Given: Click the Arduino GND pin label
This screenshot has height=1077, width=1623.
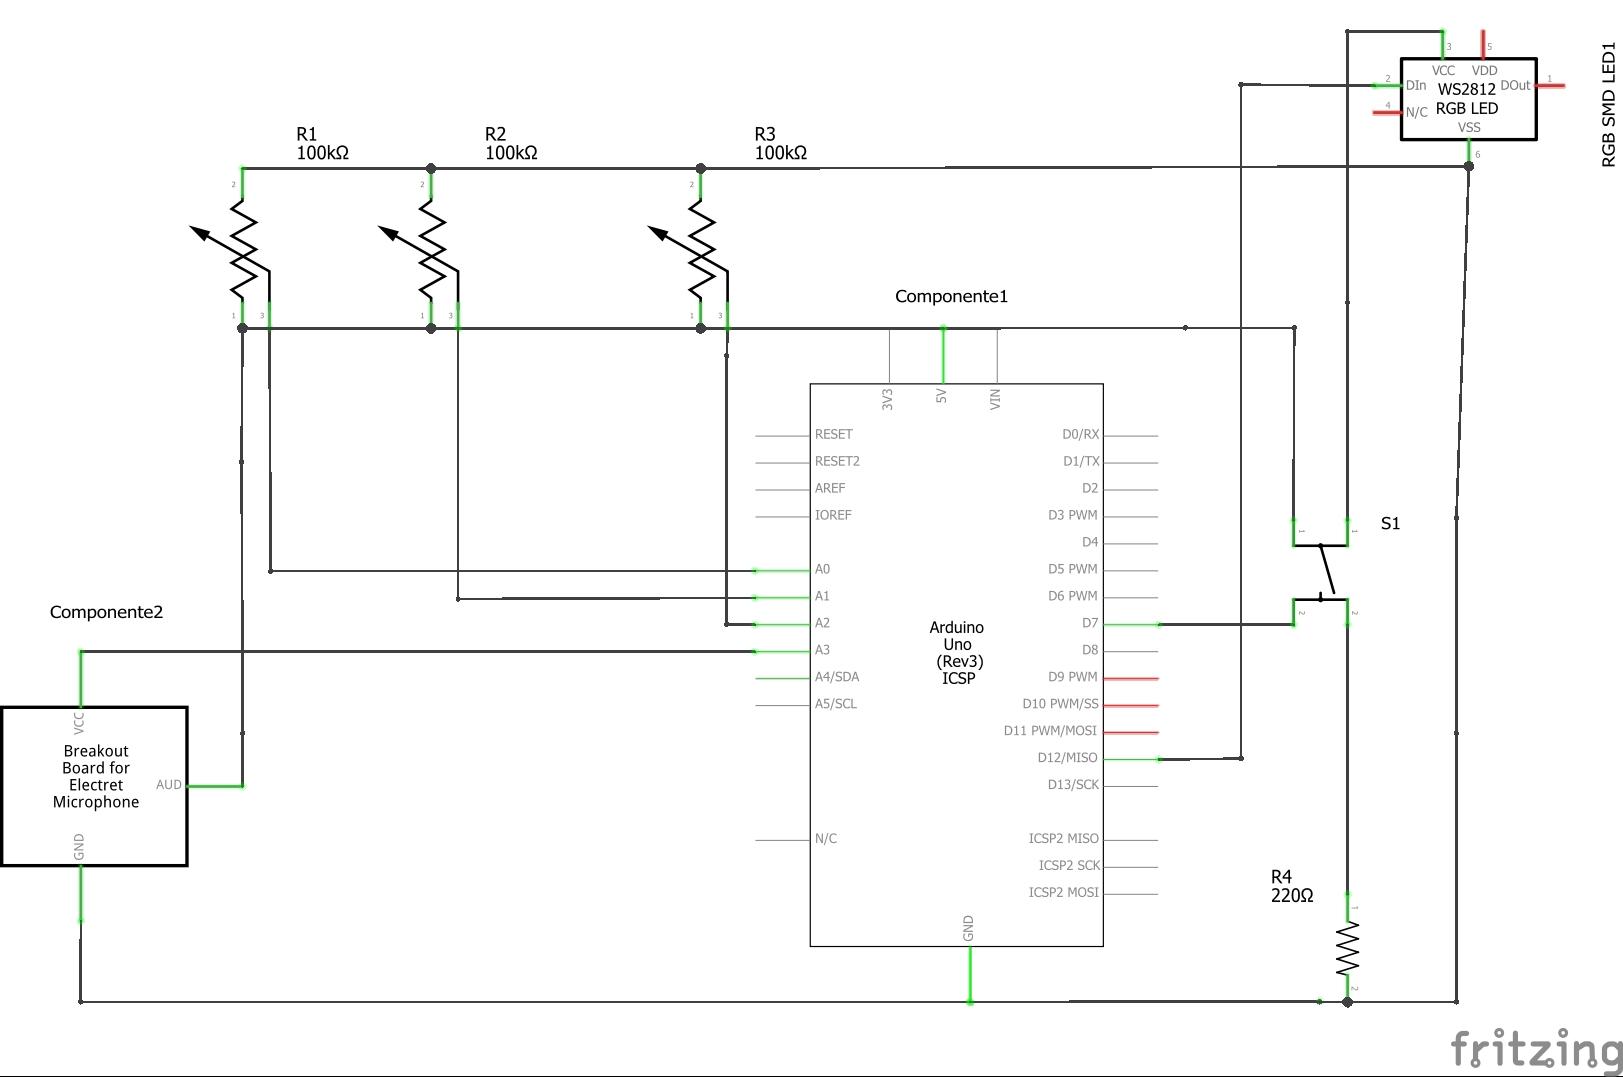Looking at the screenshot, I should pos(968,928).
